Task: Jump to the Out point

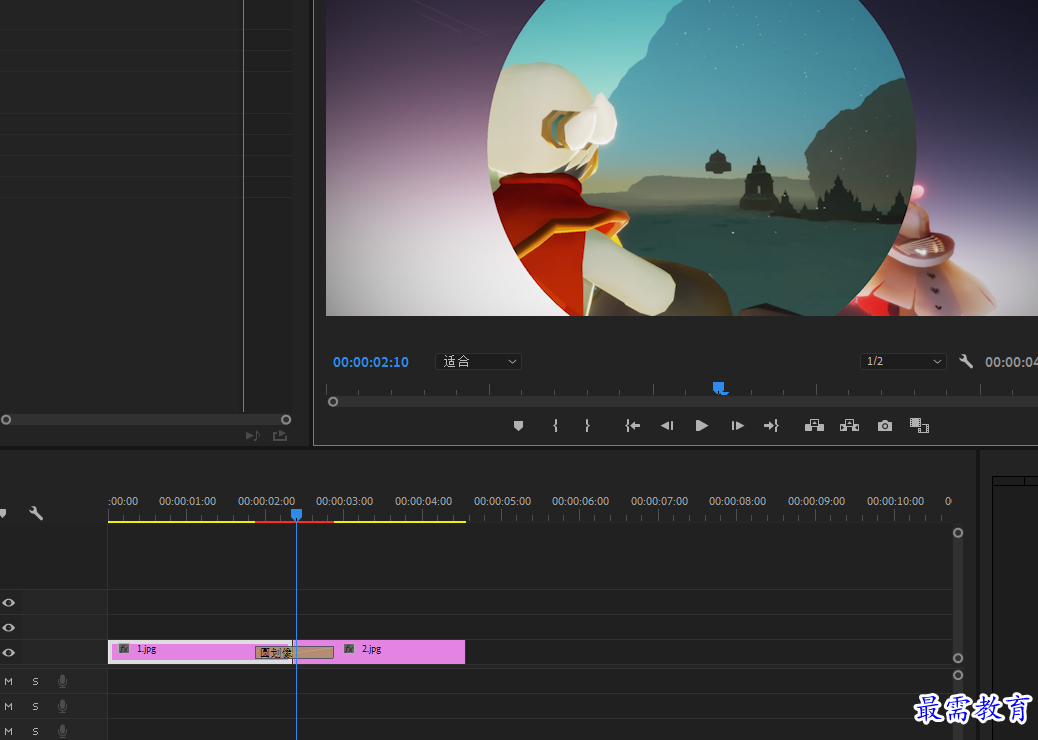Action: tap(771, 426)
